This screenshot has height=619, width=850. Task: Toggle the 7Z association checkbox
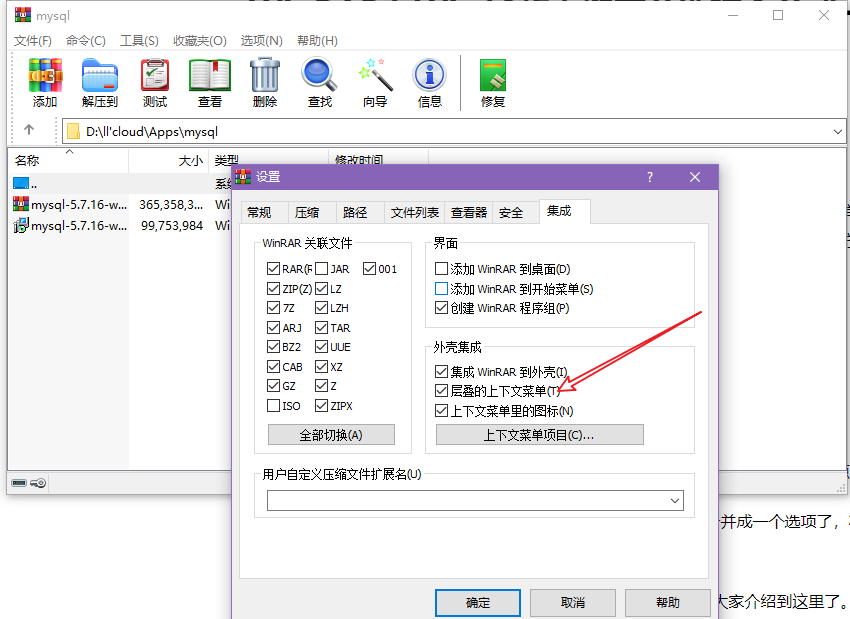coord(273,308)
